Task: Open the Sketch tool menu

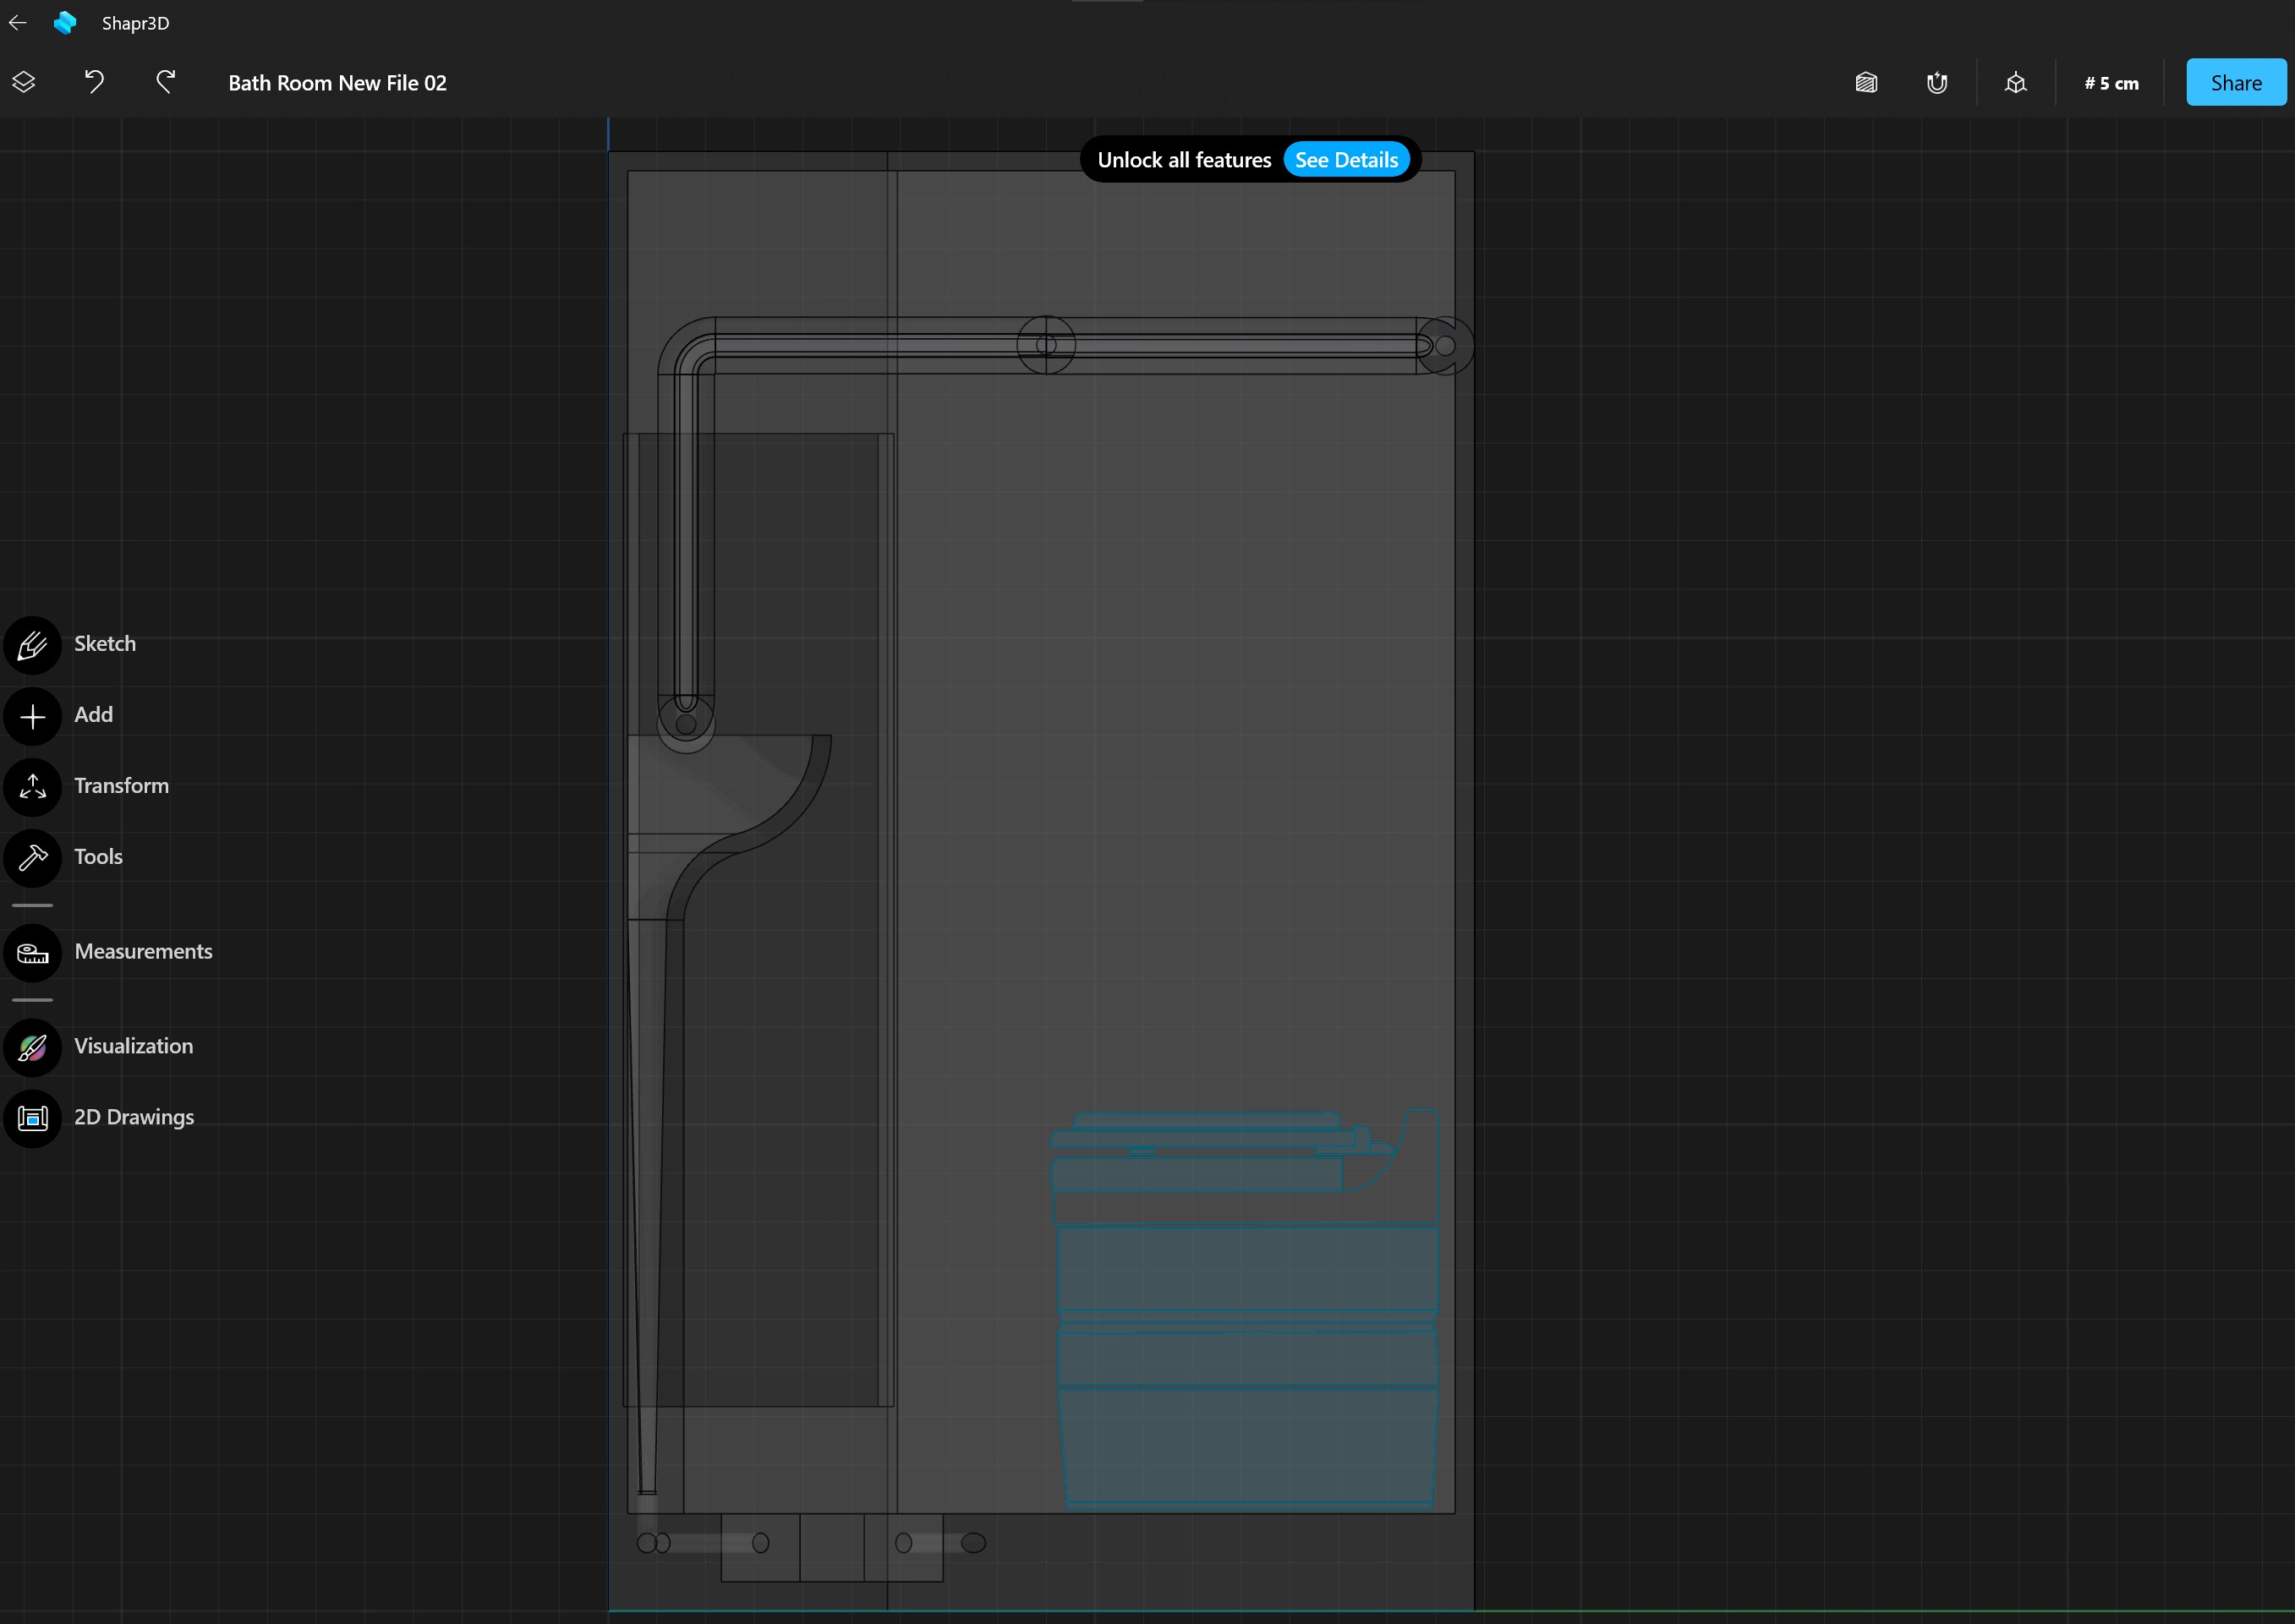Action: [33, 645]
